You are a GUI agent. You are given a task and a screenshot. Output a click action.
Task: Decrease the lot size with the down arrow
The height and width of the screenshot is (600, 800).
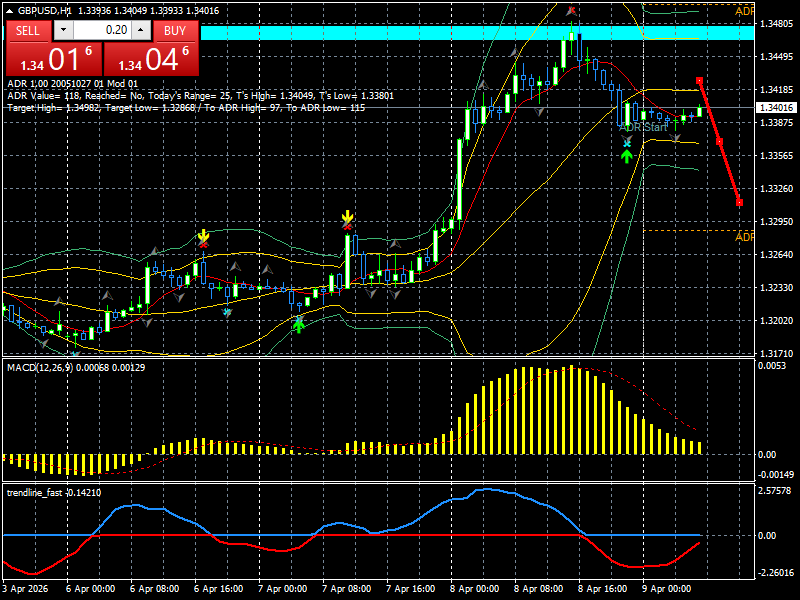63,30
